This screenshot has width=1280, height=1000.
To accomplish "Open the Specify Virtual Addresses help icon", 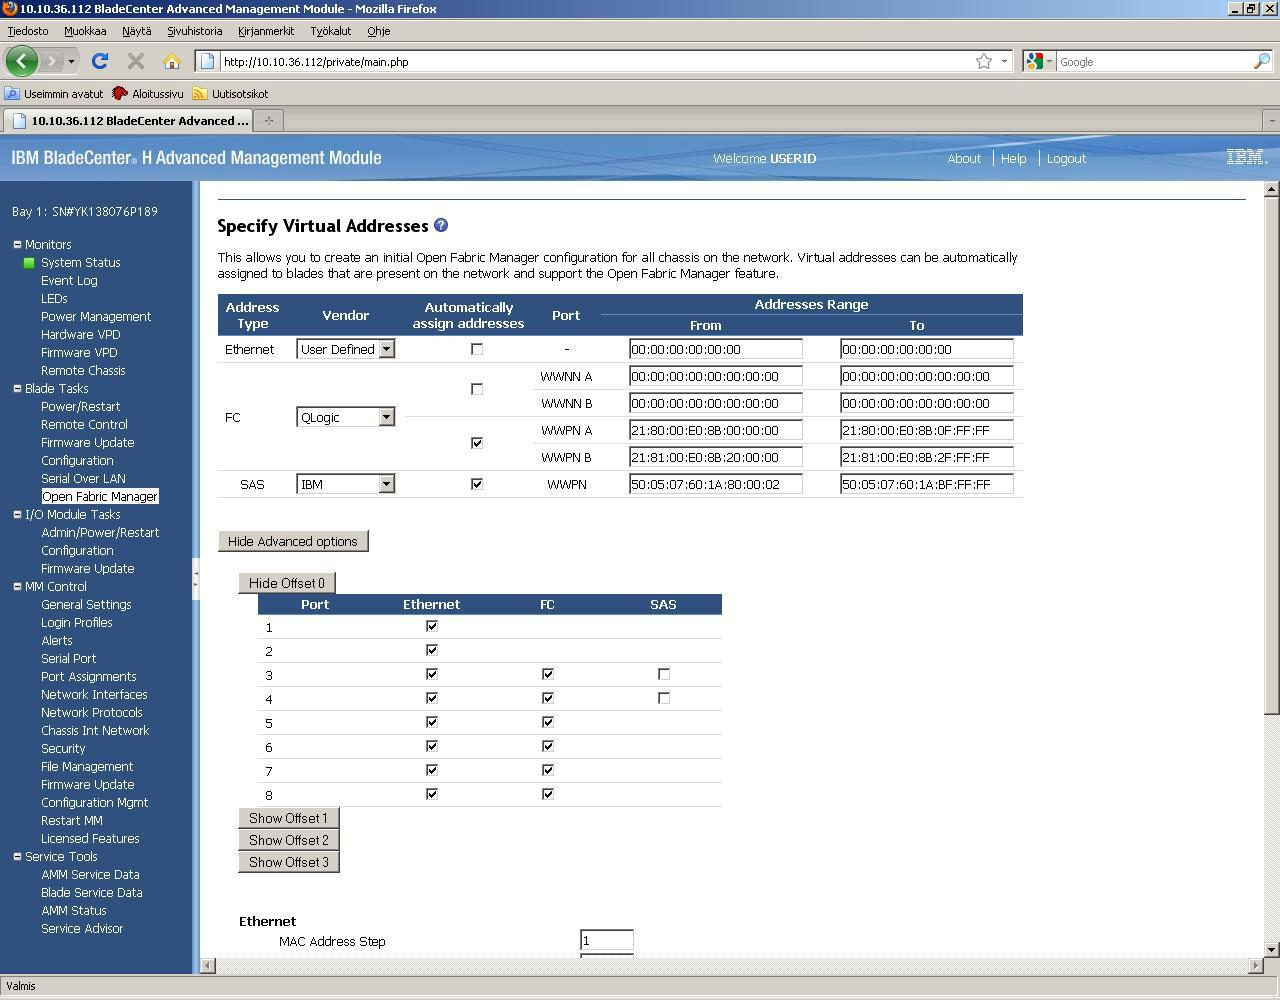I will point(441,225).
